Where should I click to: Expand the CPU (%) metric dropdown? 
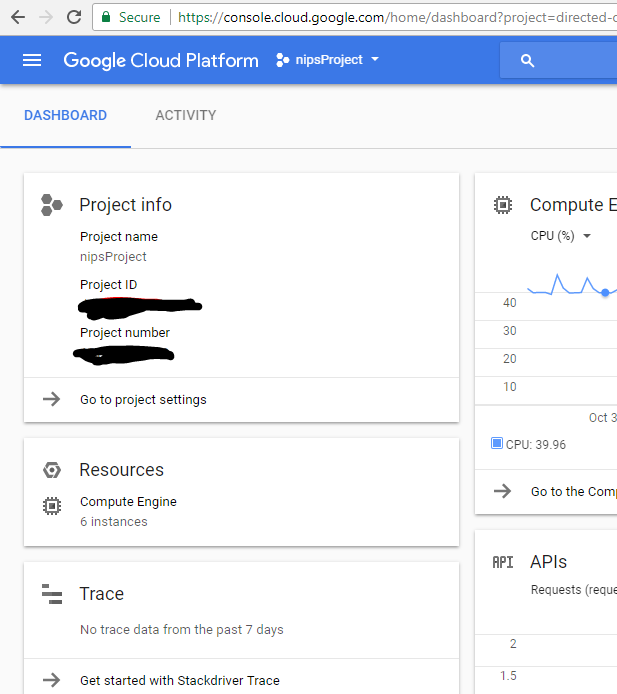pos(560,236)
